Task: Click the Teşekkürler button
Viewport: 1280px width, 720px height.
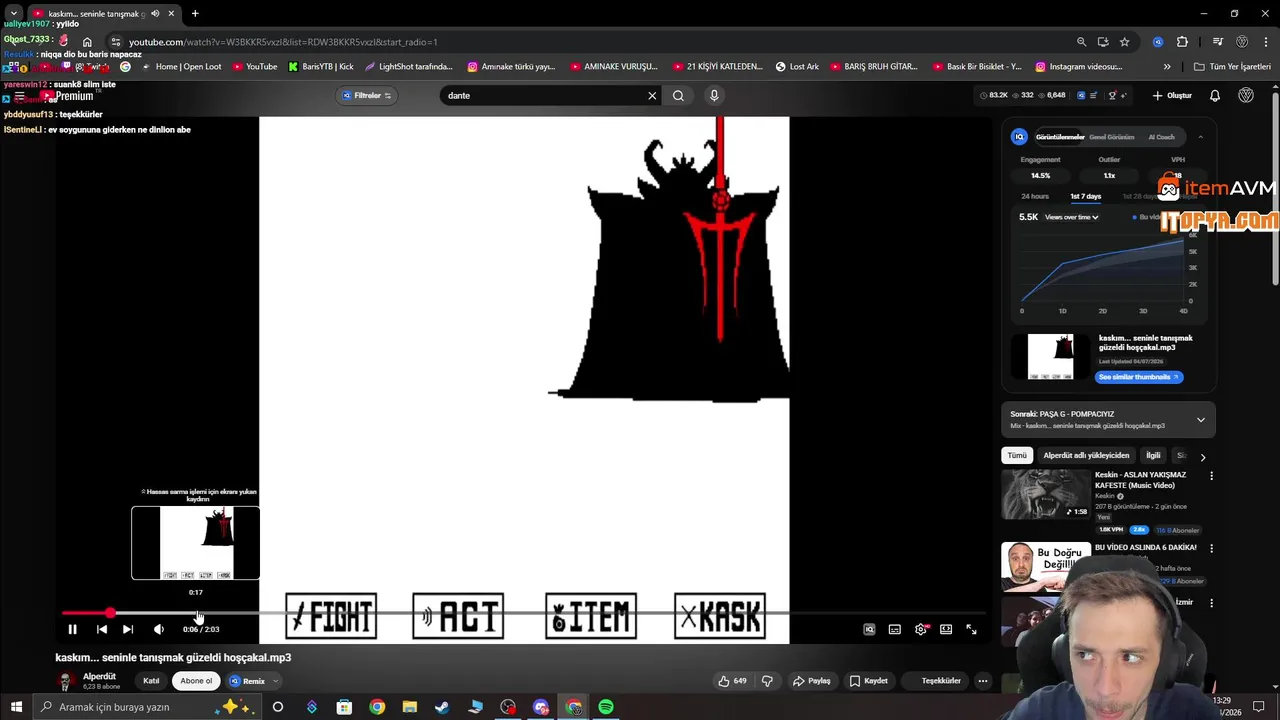Action: (x=941, y=681)
